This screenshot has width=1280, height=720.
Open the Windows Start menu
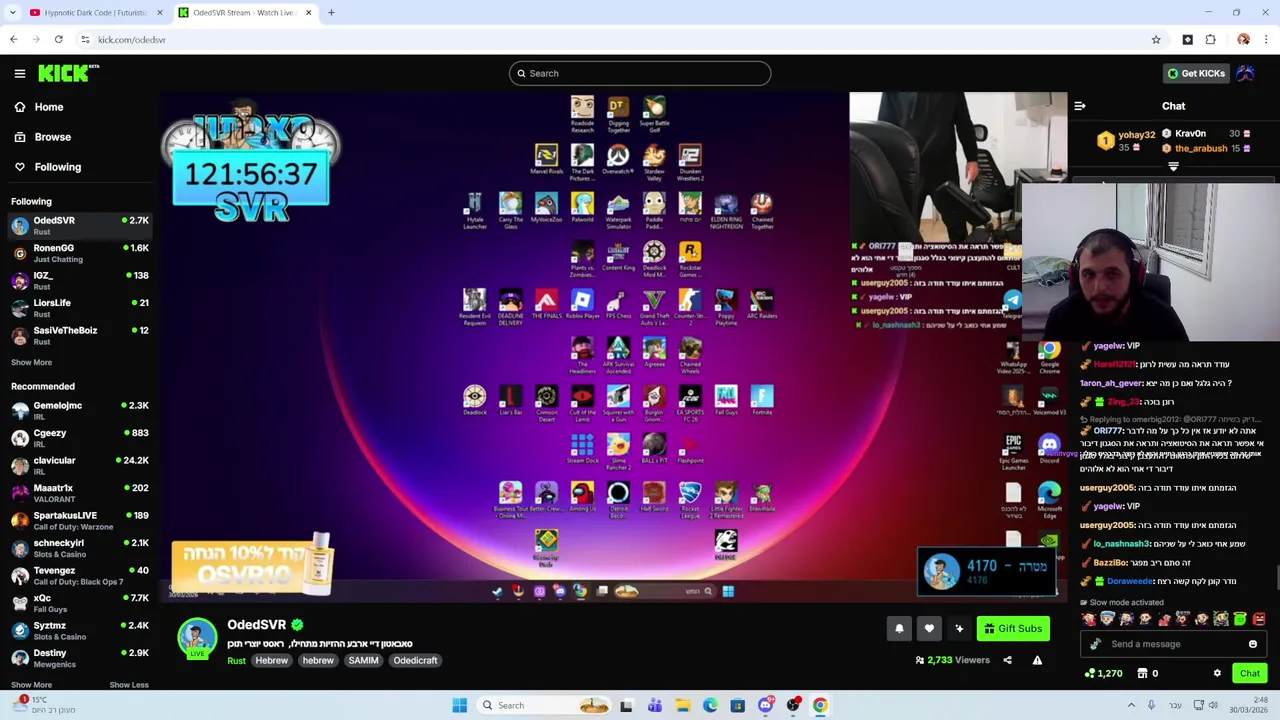point(460,705)
